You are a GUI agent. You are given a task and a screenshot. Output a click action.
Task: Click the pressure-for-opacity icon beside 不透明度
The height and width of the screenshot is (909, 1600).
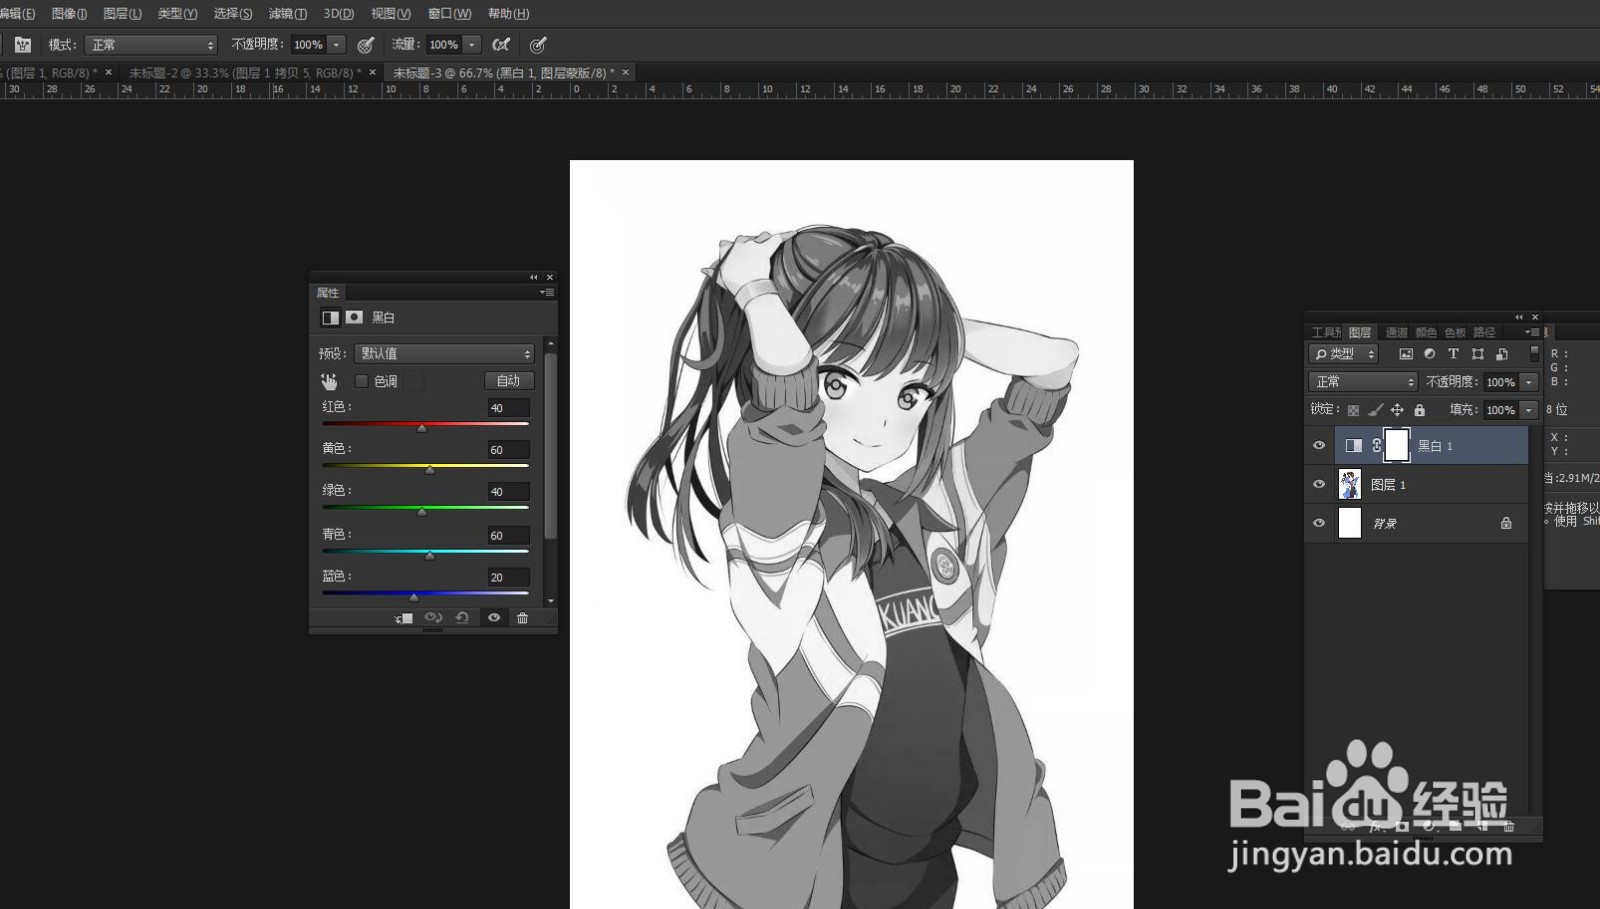pyautogui.click(x=366, y=44)
